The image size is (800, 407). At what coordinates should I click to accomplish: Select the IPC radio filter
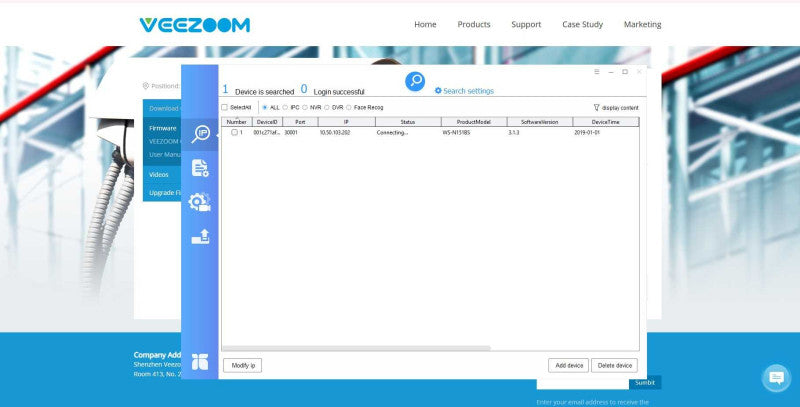285,108
